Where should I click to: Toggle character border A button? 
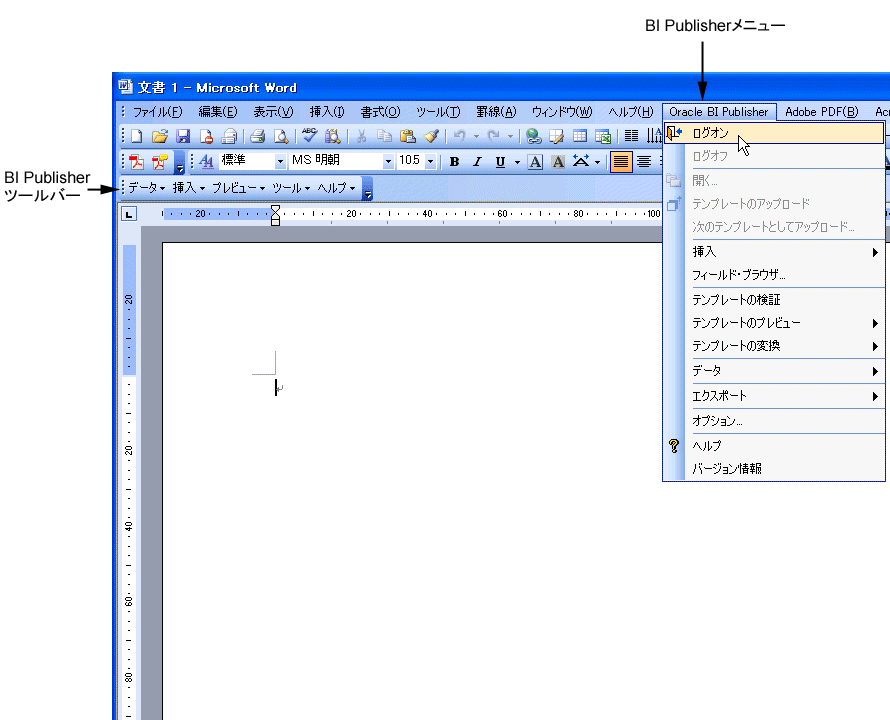tap(535, 162)
